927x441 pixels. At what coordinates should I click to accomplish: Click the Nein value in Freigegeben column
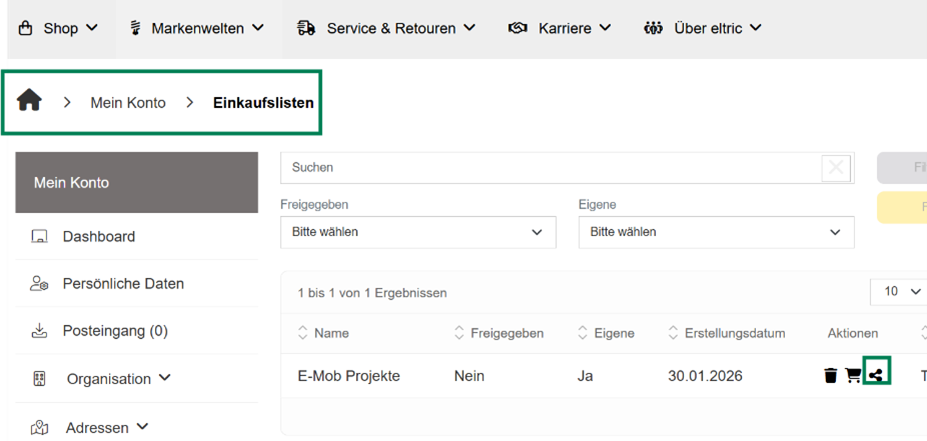point(469,376)
